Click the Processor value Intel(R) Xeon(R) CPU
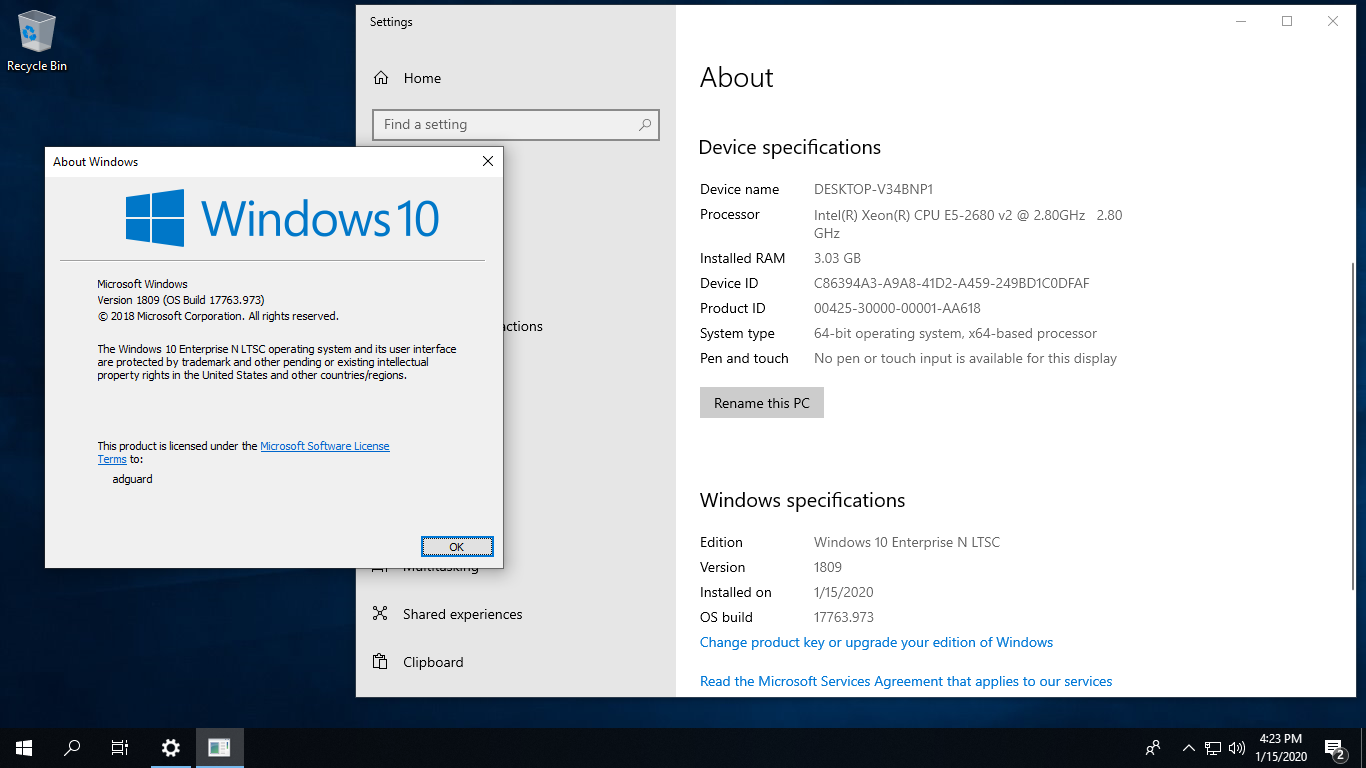The height and width of the screenshot is (768, 1366). click(x=968, y=224)
